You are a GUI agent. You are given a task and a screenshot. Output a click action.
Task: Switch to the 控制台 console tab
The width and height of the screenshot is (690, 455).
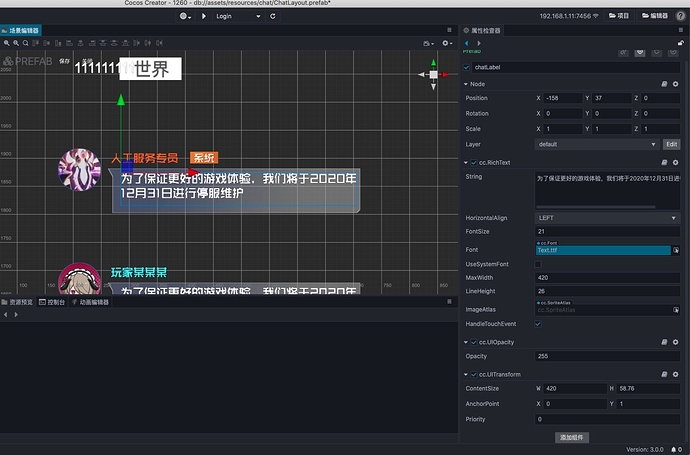[56, 301]
